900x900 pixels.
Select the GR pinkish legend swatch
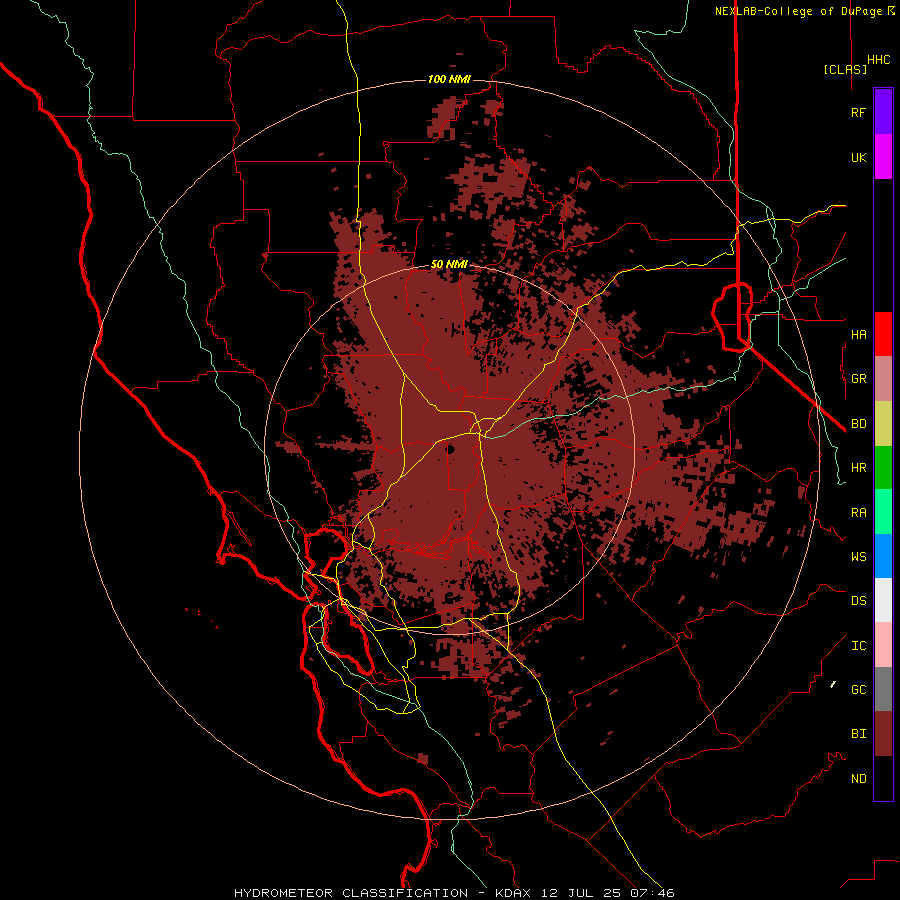(883, 379)
